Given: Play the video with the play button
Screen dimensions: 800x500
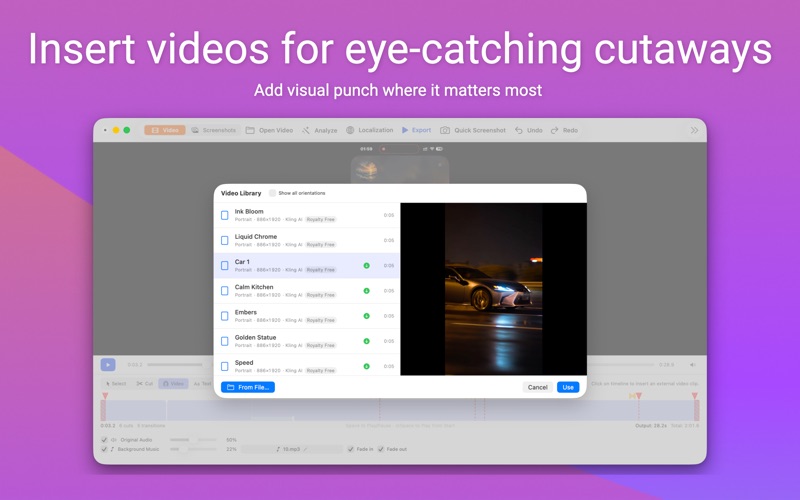Looking at the screenshot, I should (x=108, y=365).
